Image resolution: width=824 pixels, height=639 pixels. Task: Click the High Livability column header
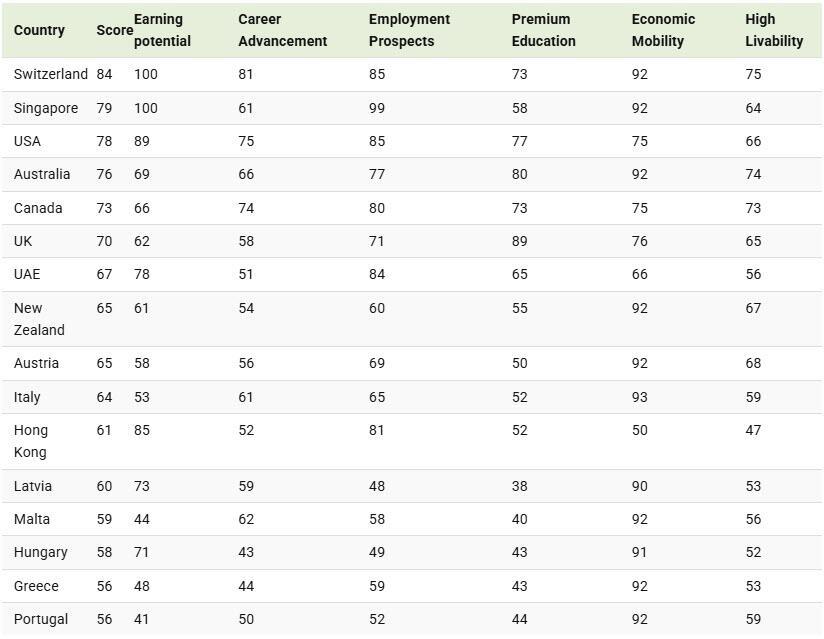[774, 30]
